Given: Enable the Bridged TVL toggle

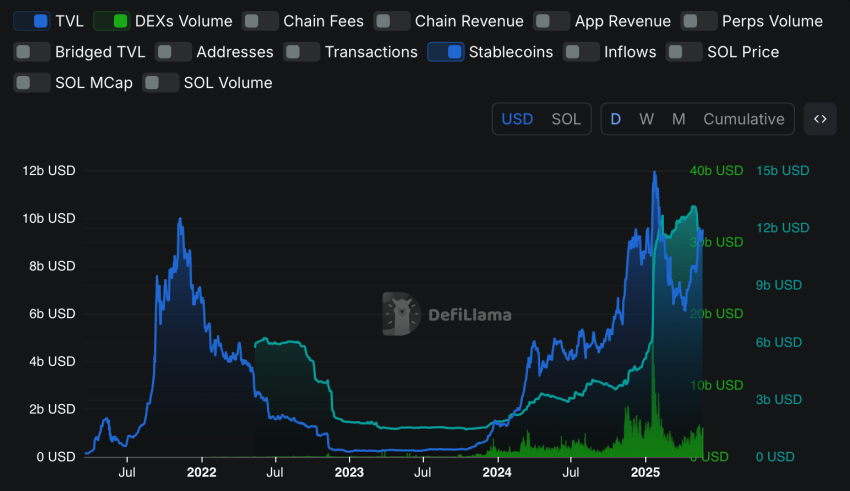Looking at the screenshot, I should pyautogui.click(x=32, y=52).
